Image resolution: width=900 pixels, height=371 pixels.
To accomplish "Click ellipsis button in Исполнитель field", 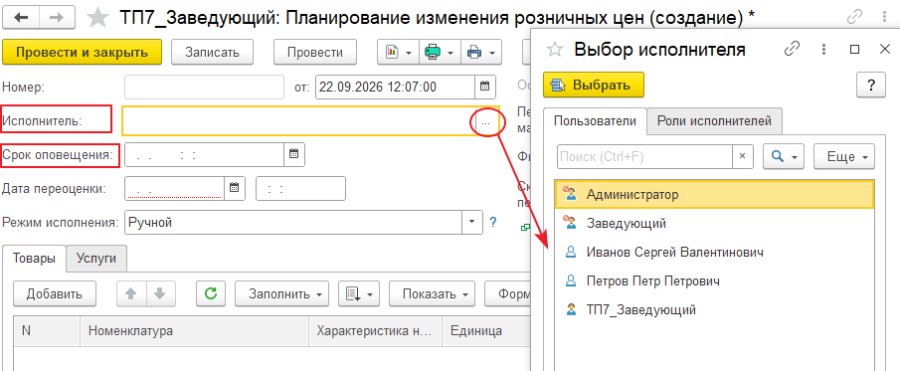I will (486, 123).
